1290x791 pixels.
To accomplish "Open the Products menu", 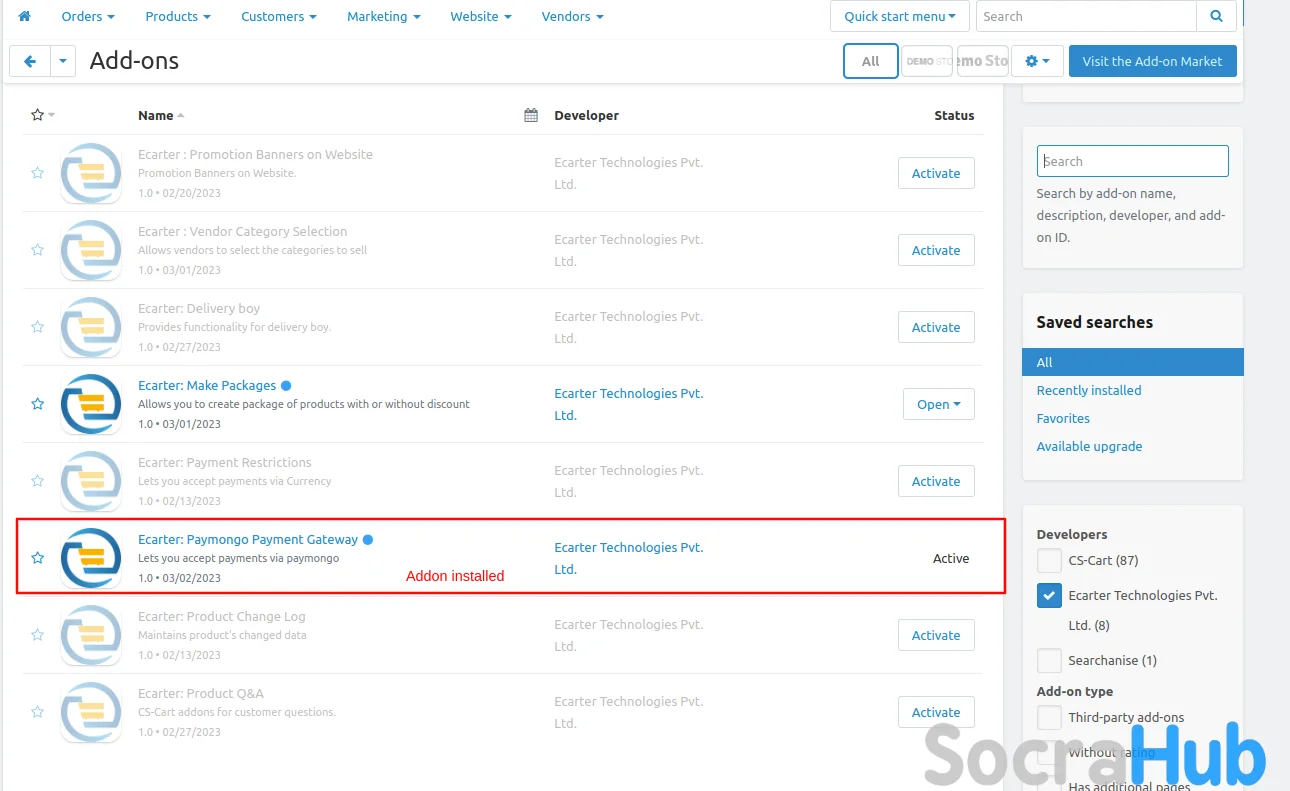I will 178,16.
